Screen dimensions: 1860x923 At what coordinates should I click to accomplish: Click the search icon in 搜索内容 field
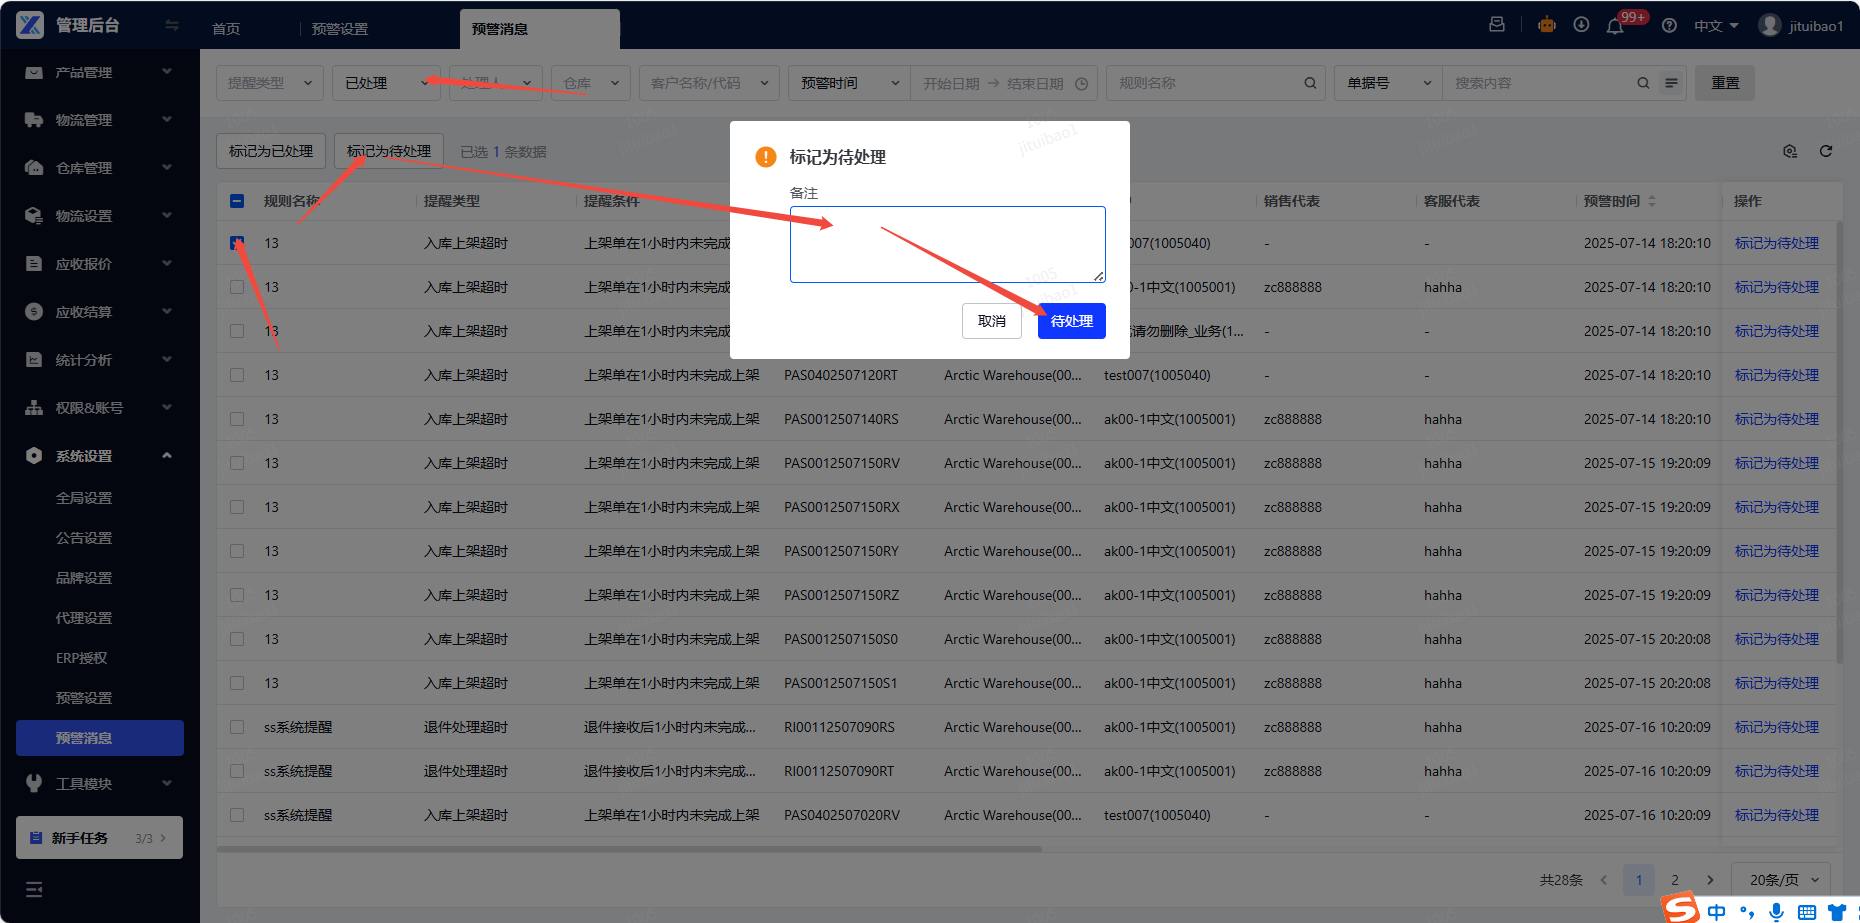(1643, 83)
